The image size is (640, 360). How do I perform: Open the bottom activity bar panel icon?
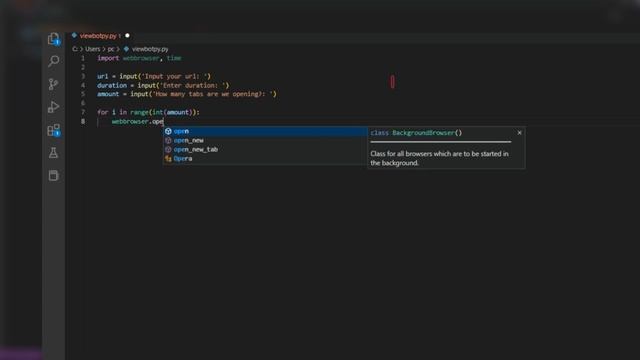53,176
